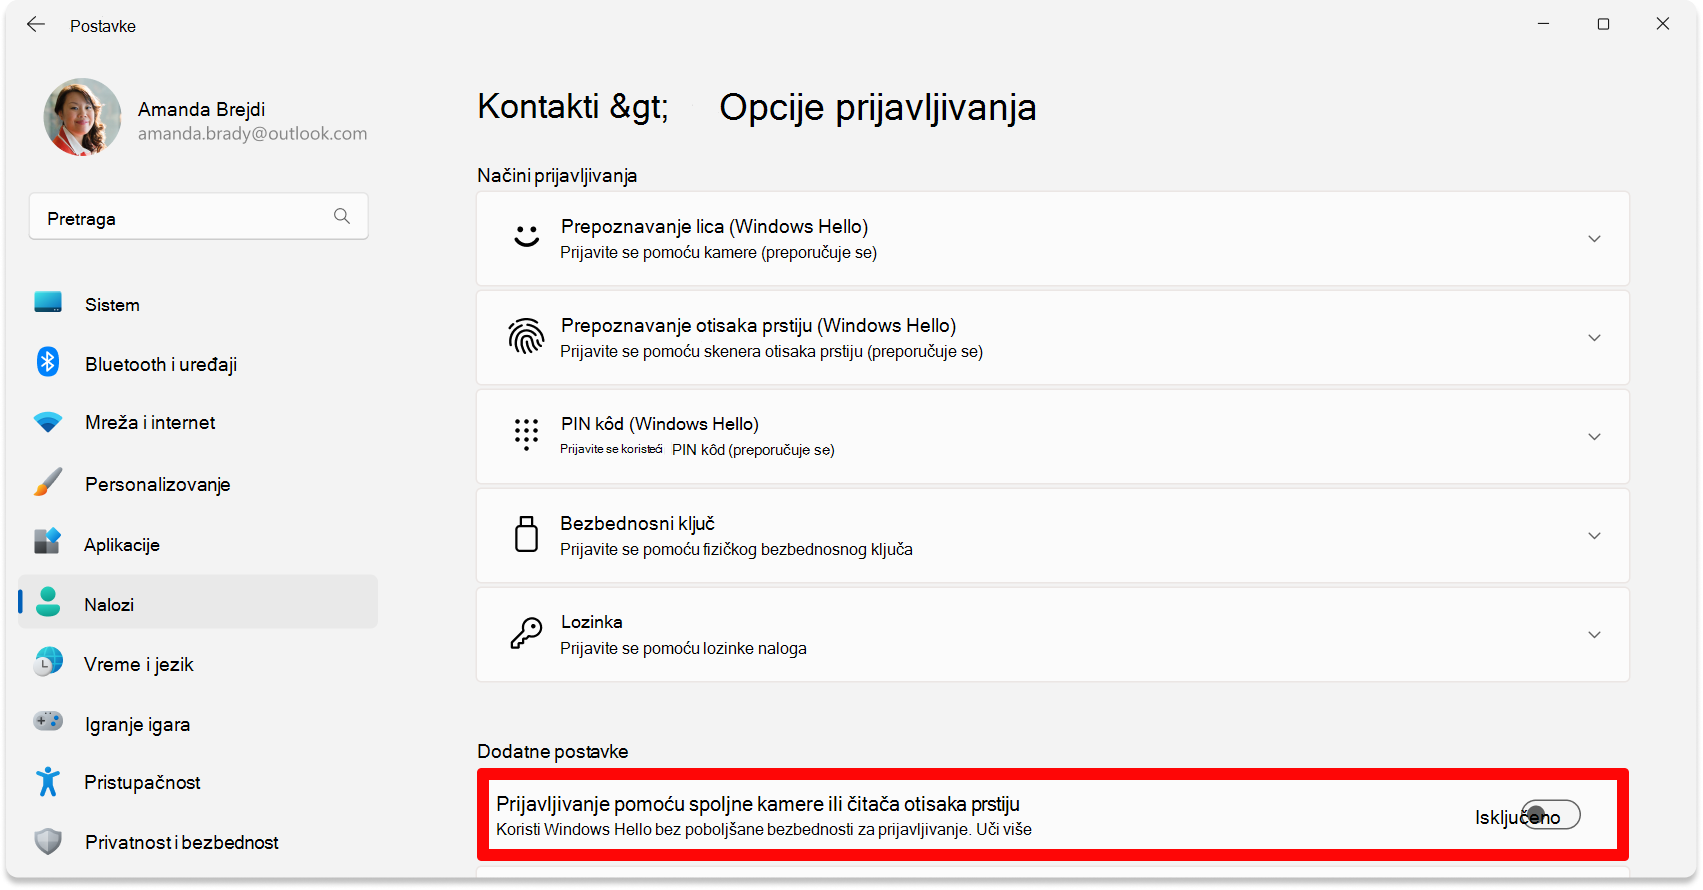Click 'Prijavite se pomoću lozinke naloga' text
Screen dimensions: 1703x890
pyautogui.click(x=683, y=649)
